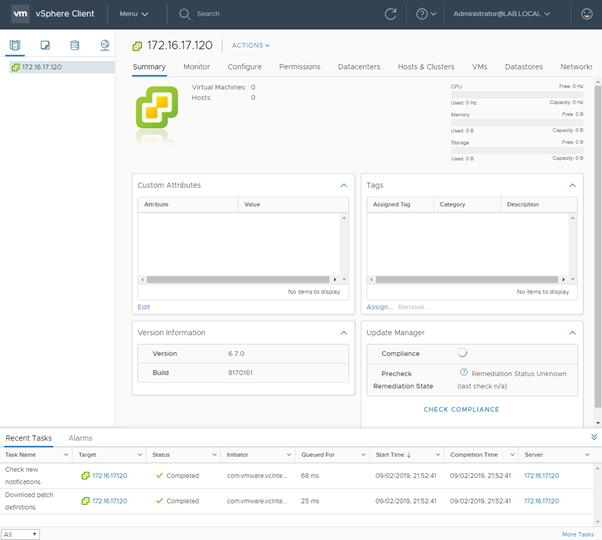602x540 pixels.
Task: Open the Server column filter dropdown
Action: pos(587,455)
